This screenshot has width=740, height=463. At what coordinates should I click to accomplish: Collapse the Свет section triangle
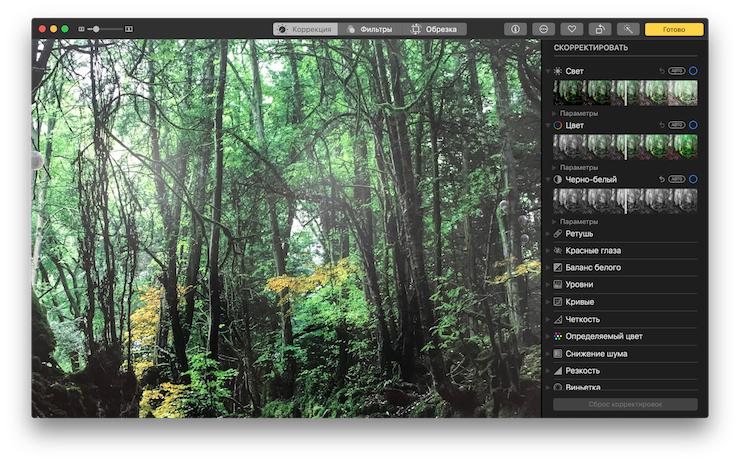point(548,71)
